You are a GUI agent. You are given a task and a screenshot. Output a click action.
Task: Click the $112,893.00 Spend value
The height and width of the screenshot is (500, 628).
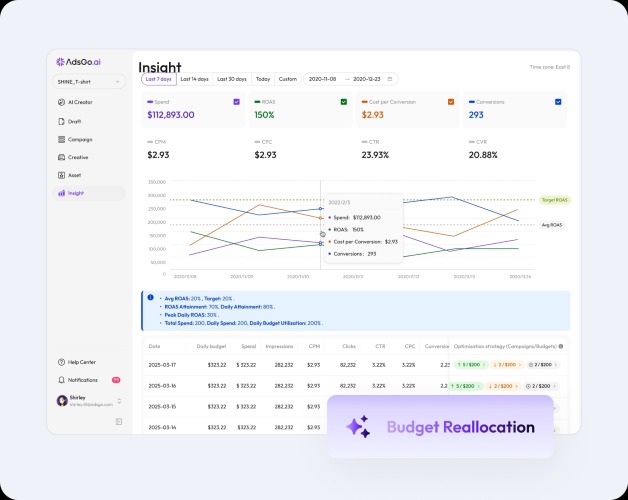pos(171,115)
